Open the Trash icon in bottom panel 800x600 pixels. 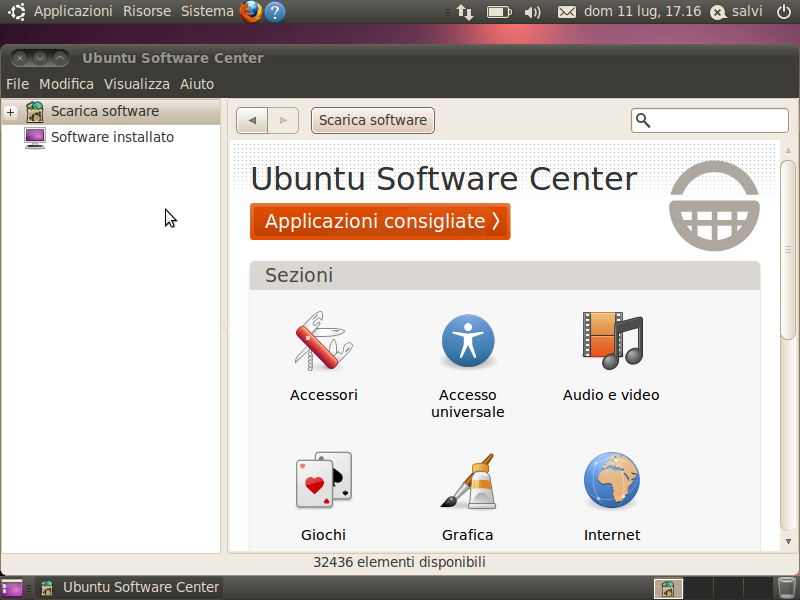[x=787, y=588]
